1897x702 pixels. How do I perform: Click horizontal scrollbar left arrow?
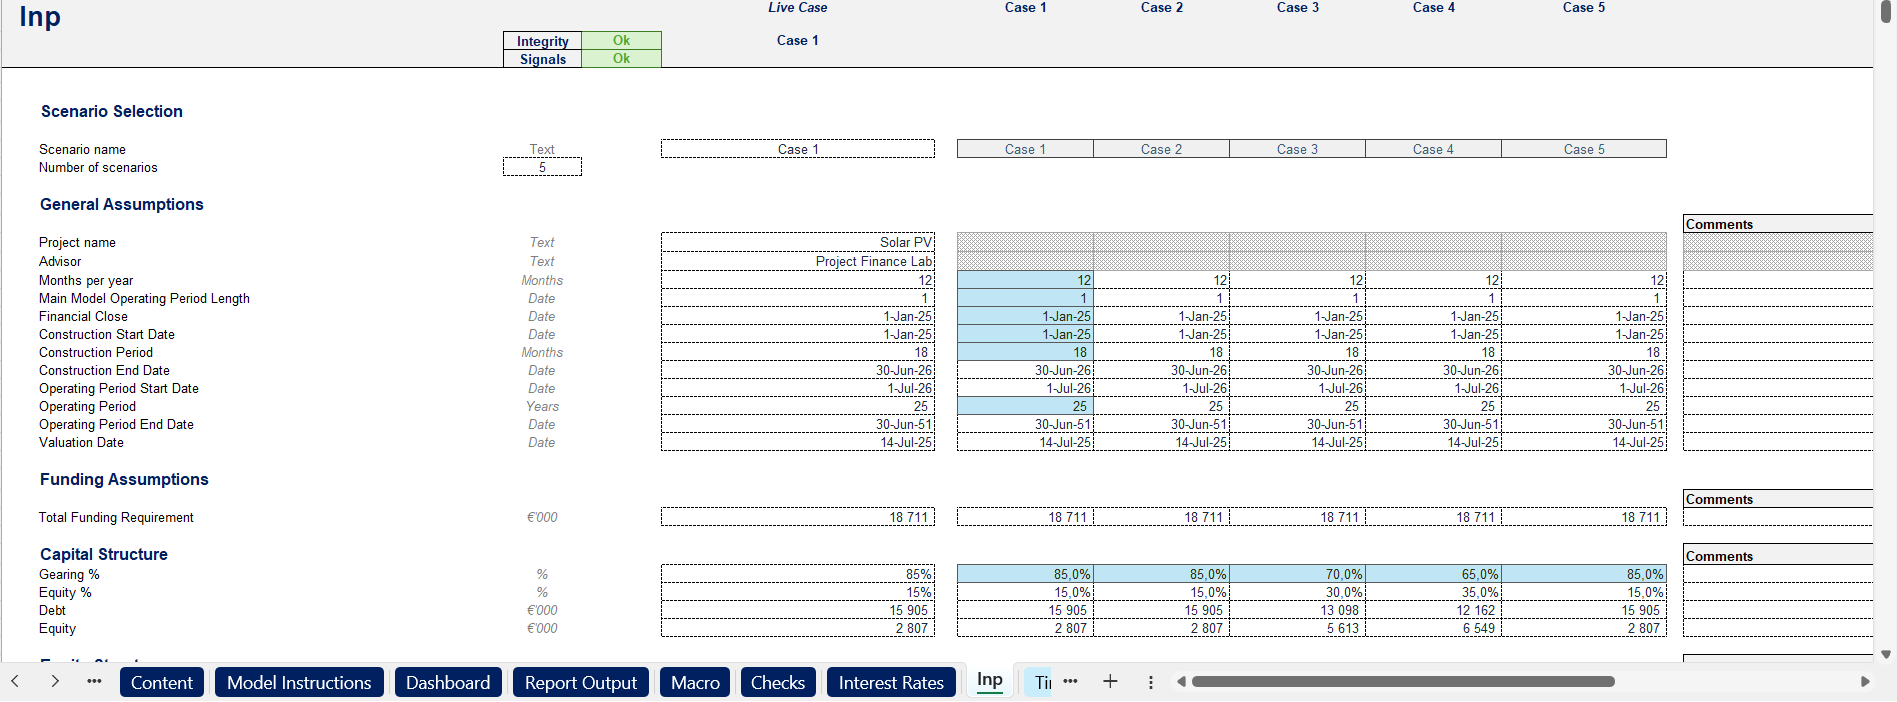[1181, 682]
